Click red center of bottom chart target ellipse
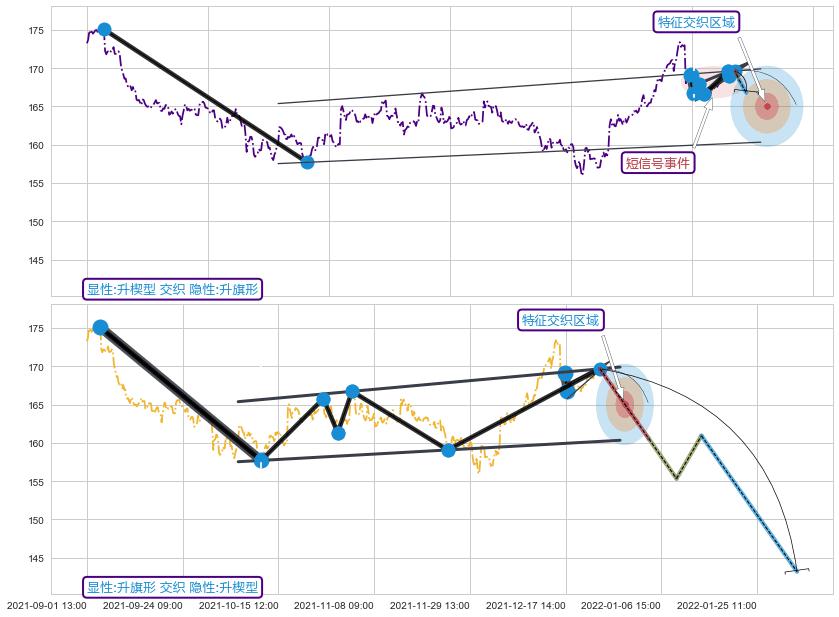 point(625,404)
